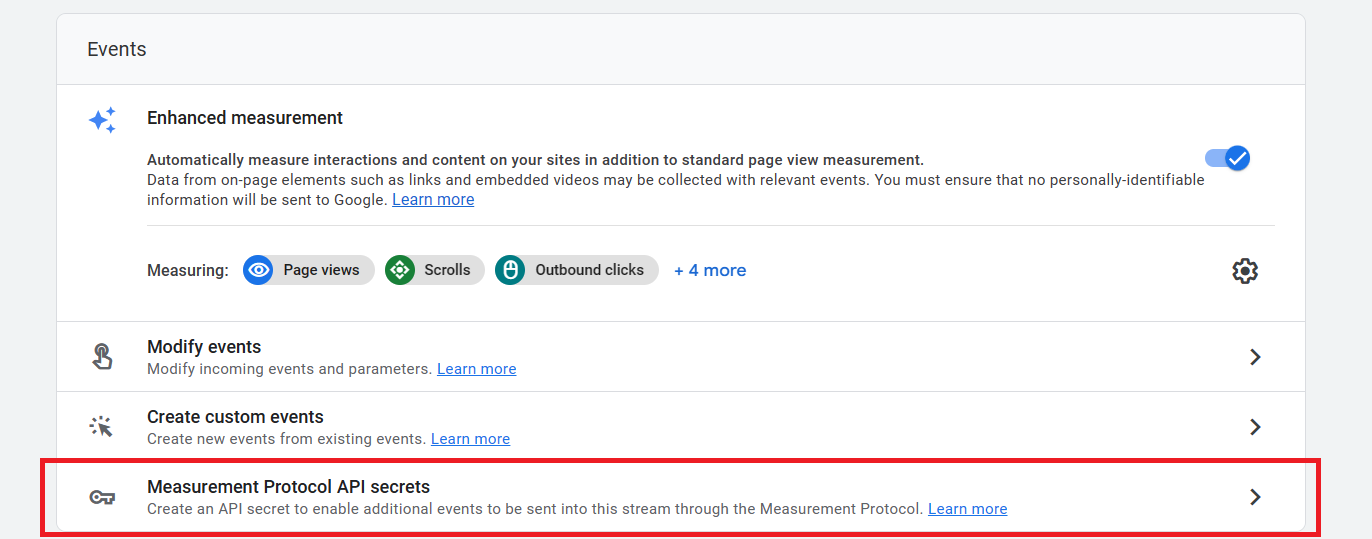
Task: Disable the Enhanced measurement toggle
Action: (1227, 158)
